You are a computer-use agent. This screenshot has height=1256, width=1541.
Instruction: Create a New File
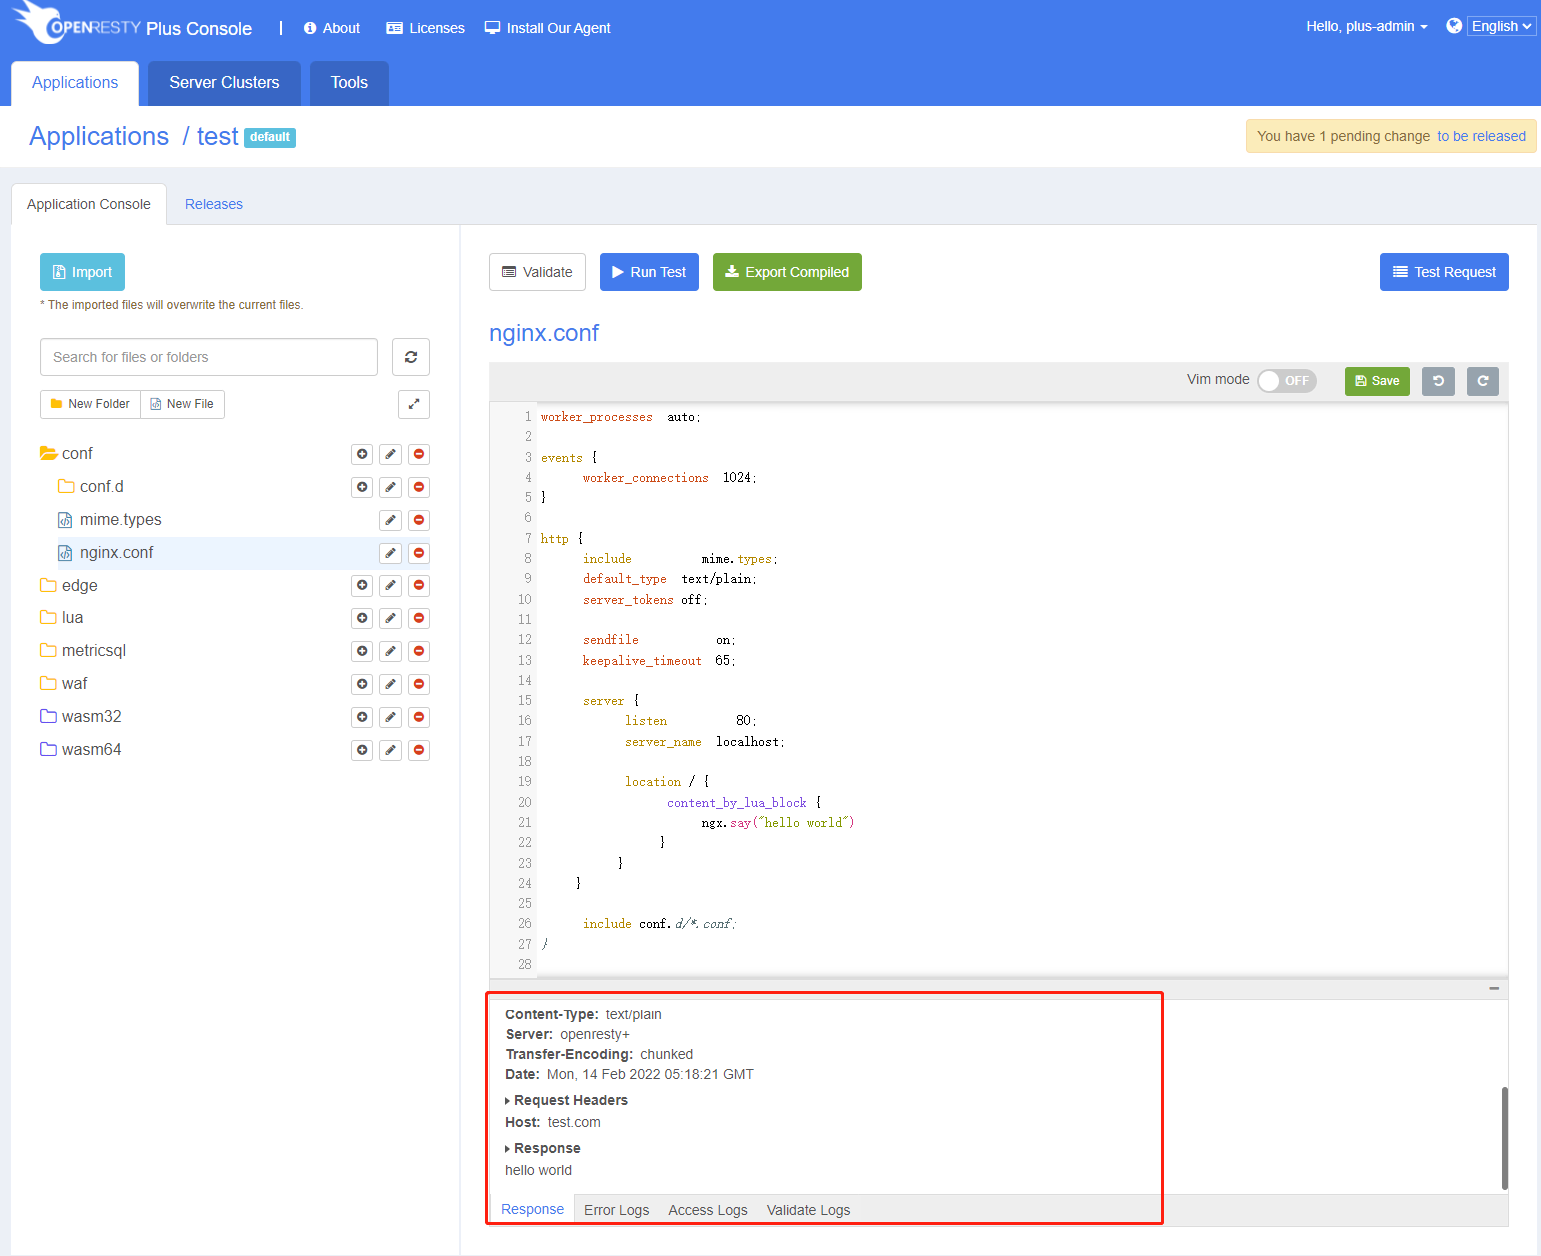182,404
